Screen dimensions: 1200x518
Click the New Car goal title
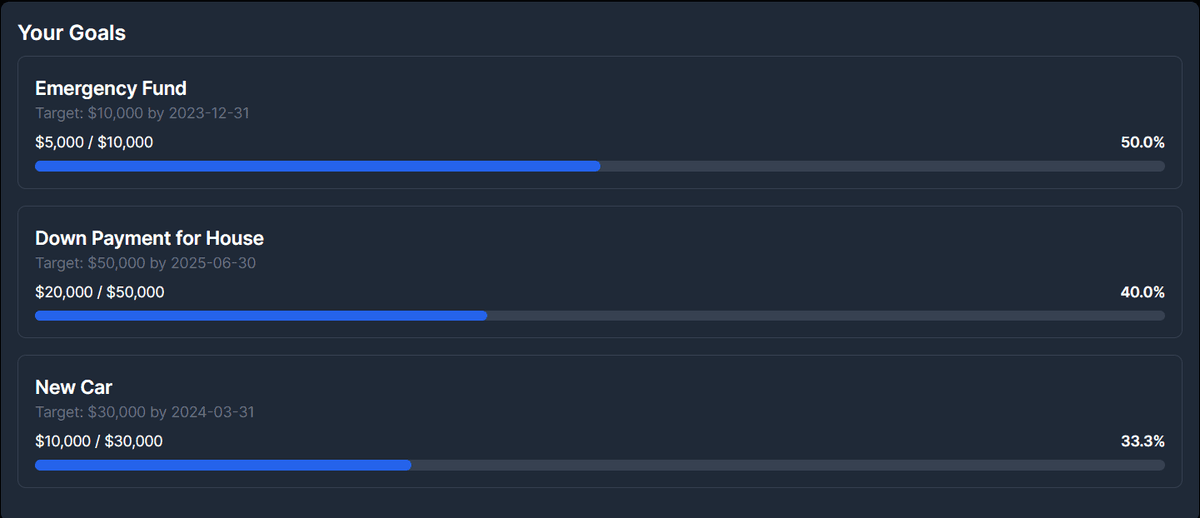[x=74, y=387]
